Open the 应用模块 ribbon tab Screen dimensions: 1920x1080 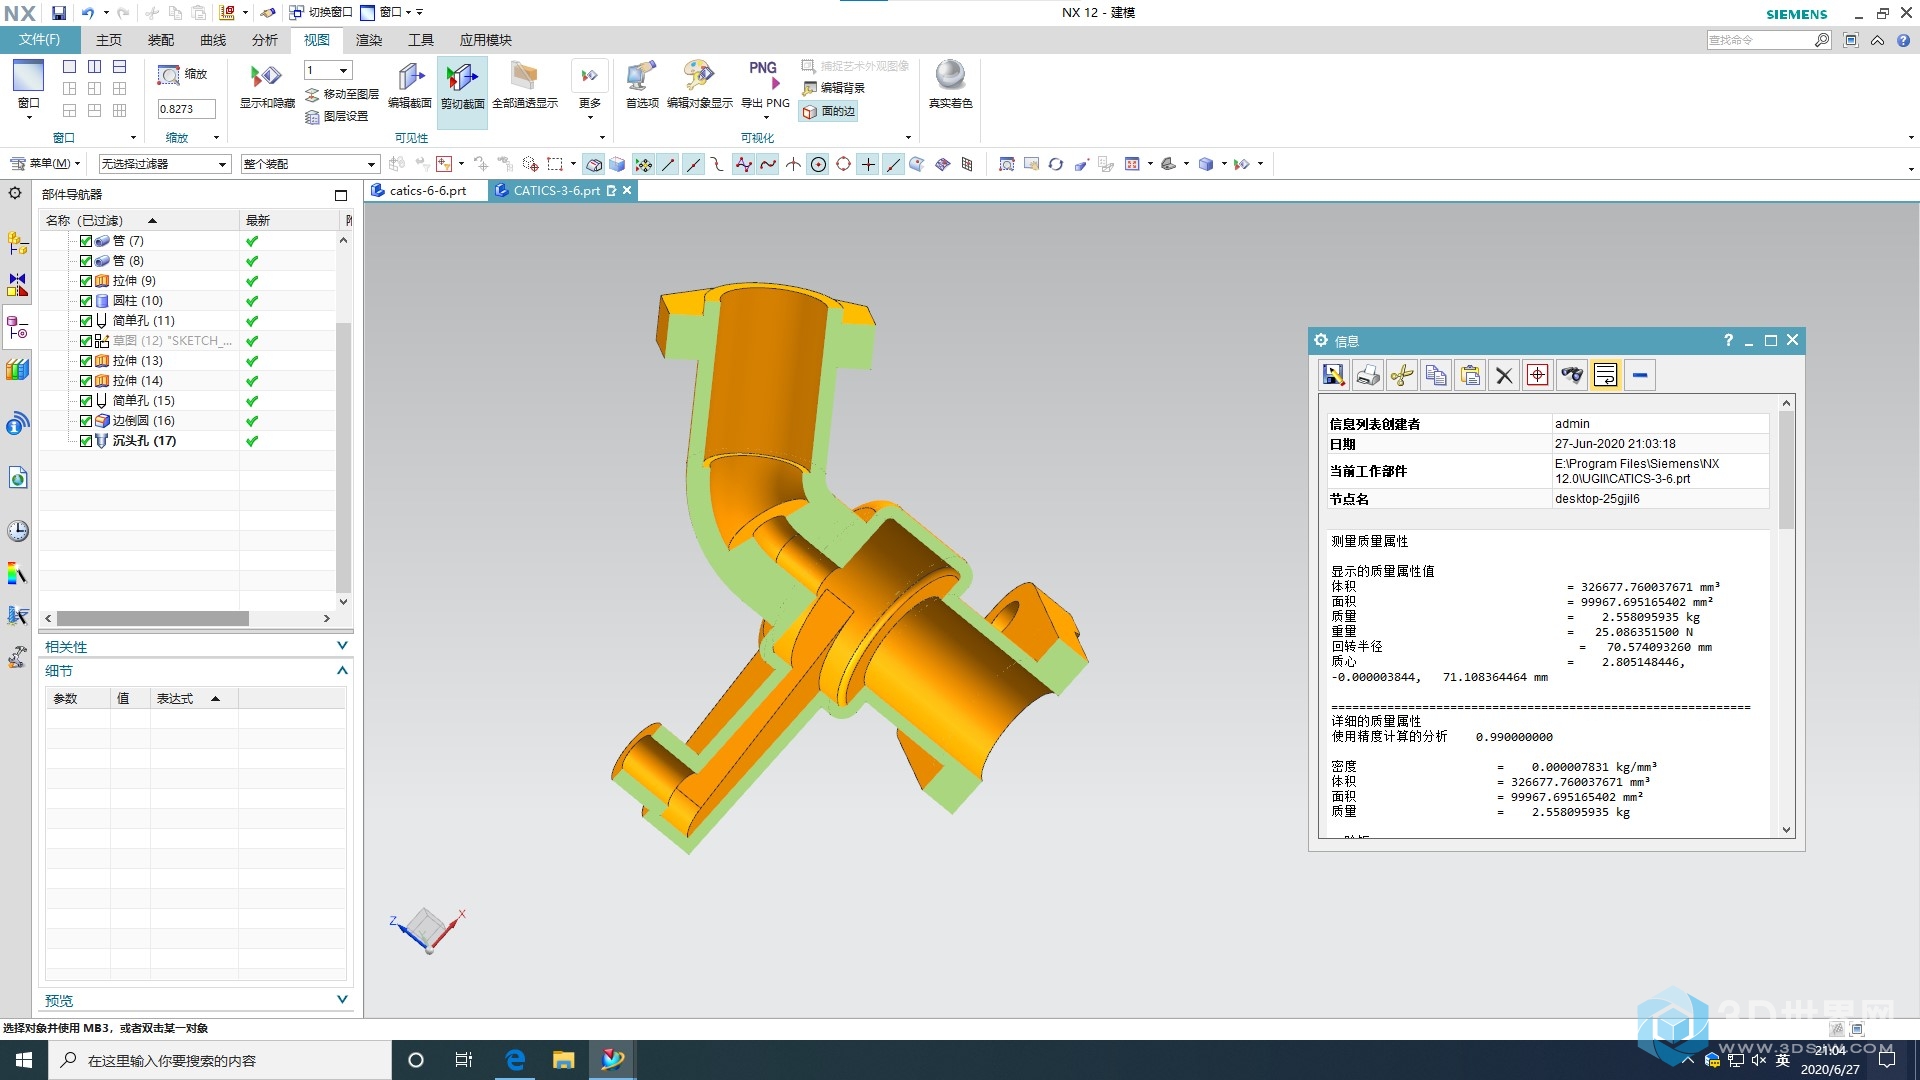[486, 40]
